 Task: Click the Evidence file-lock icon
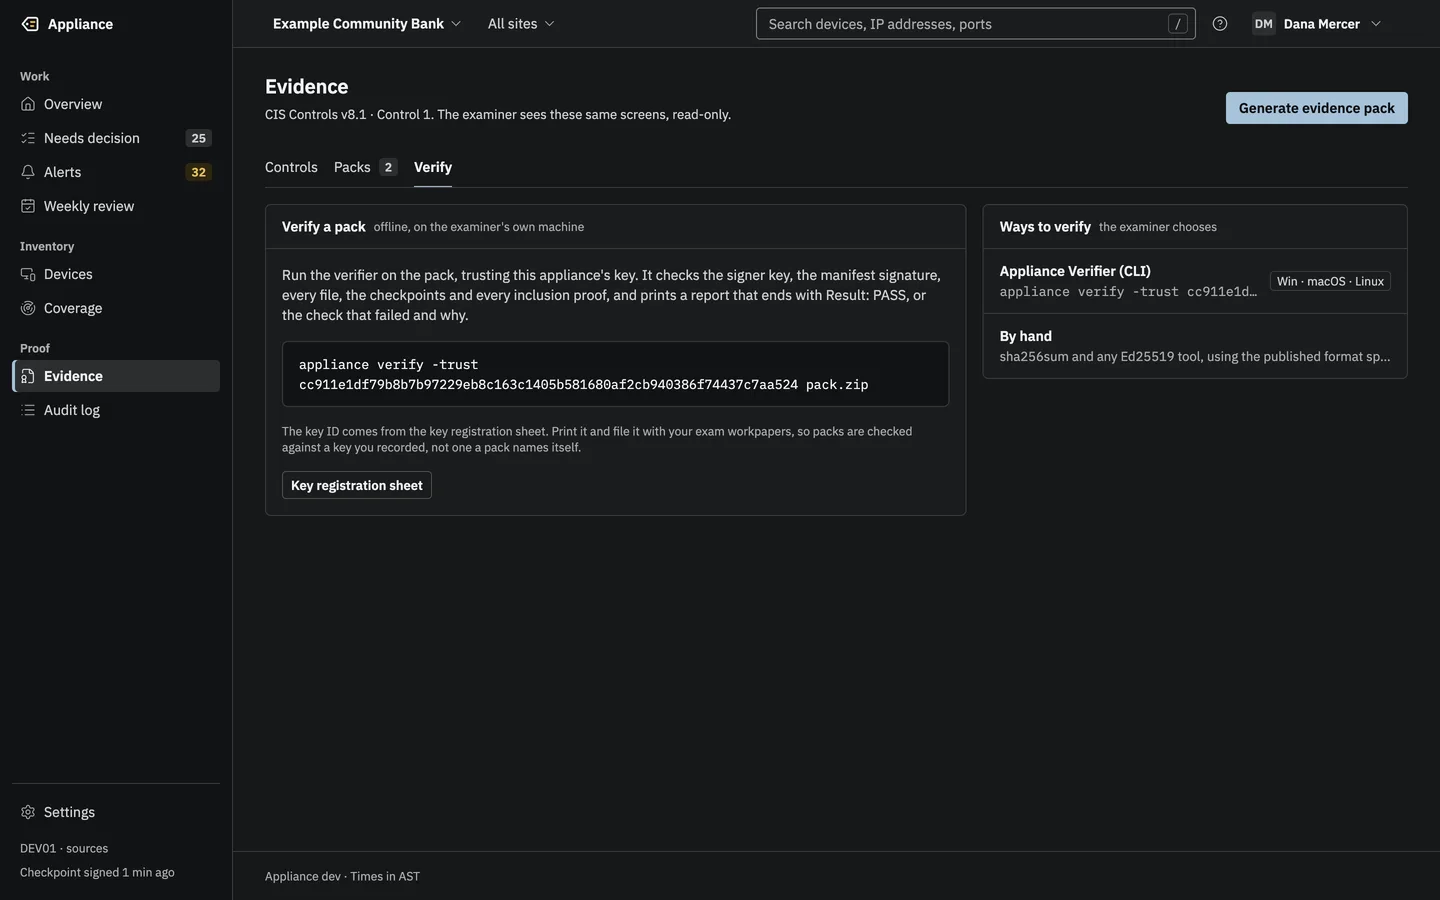tap(28, 376)
